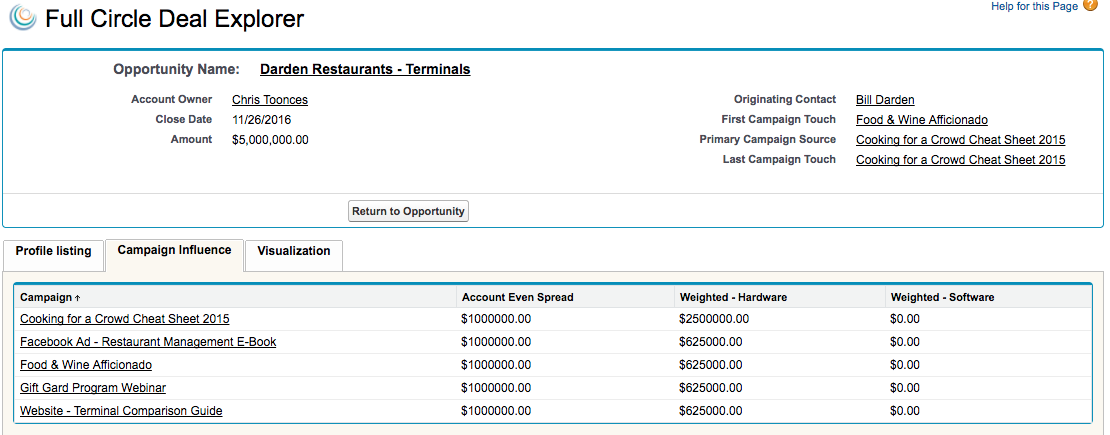Screen dimensions: 1110x435
Task: Click Weighted Software value for Website row
Action: [905, 410]
